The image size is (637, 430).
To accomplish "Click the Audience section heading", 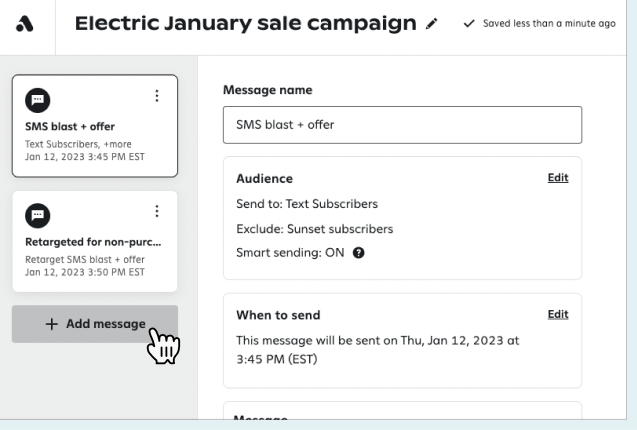I will 264,179.
